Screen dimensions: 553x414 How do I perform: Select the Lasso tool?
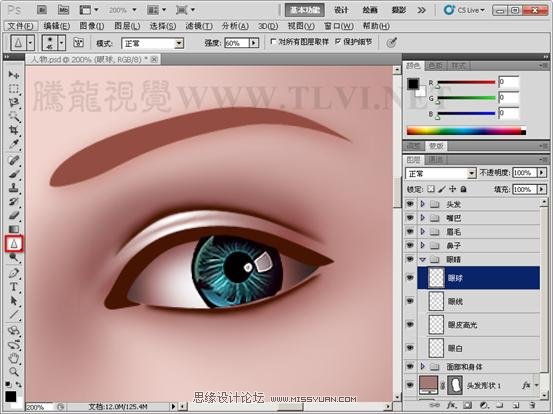click(x=14, y=102)
